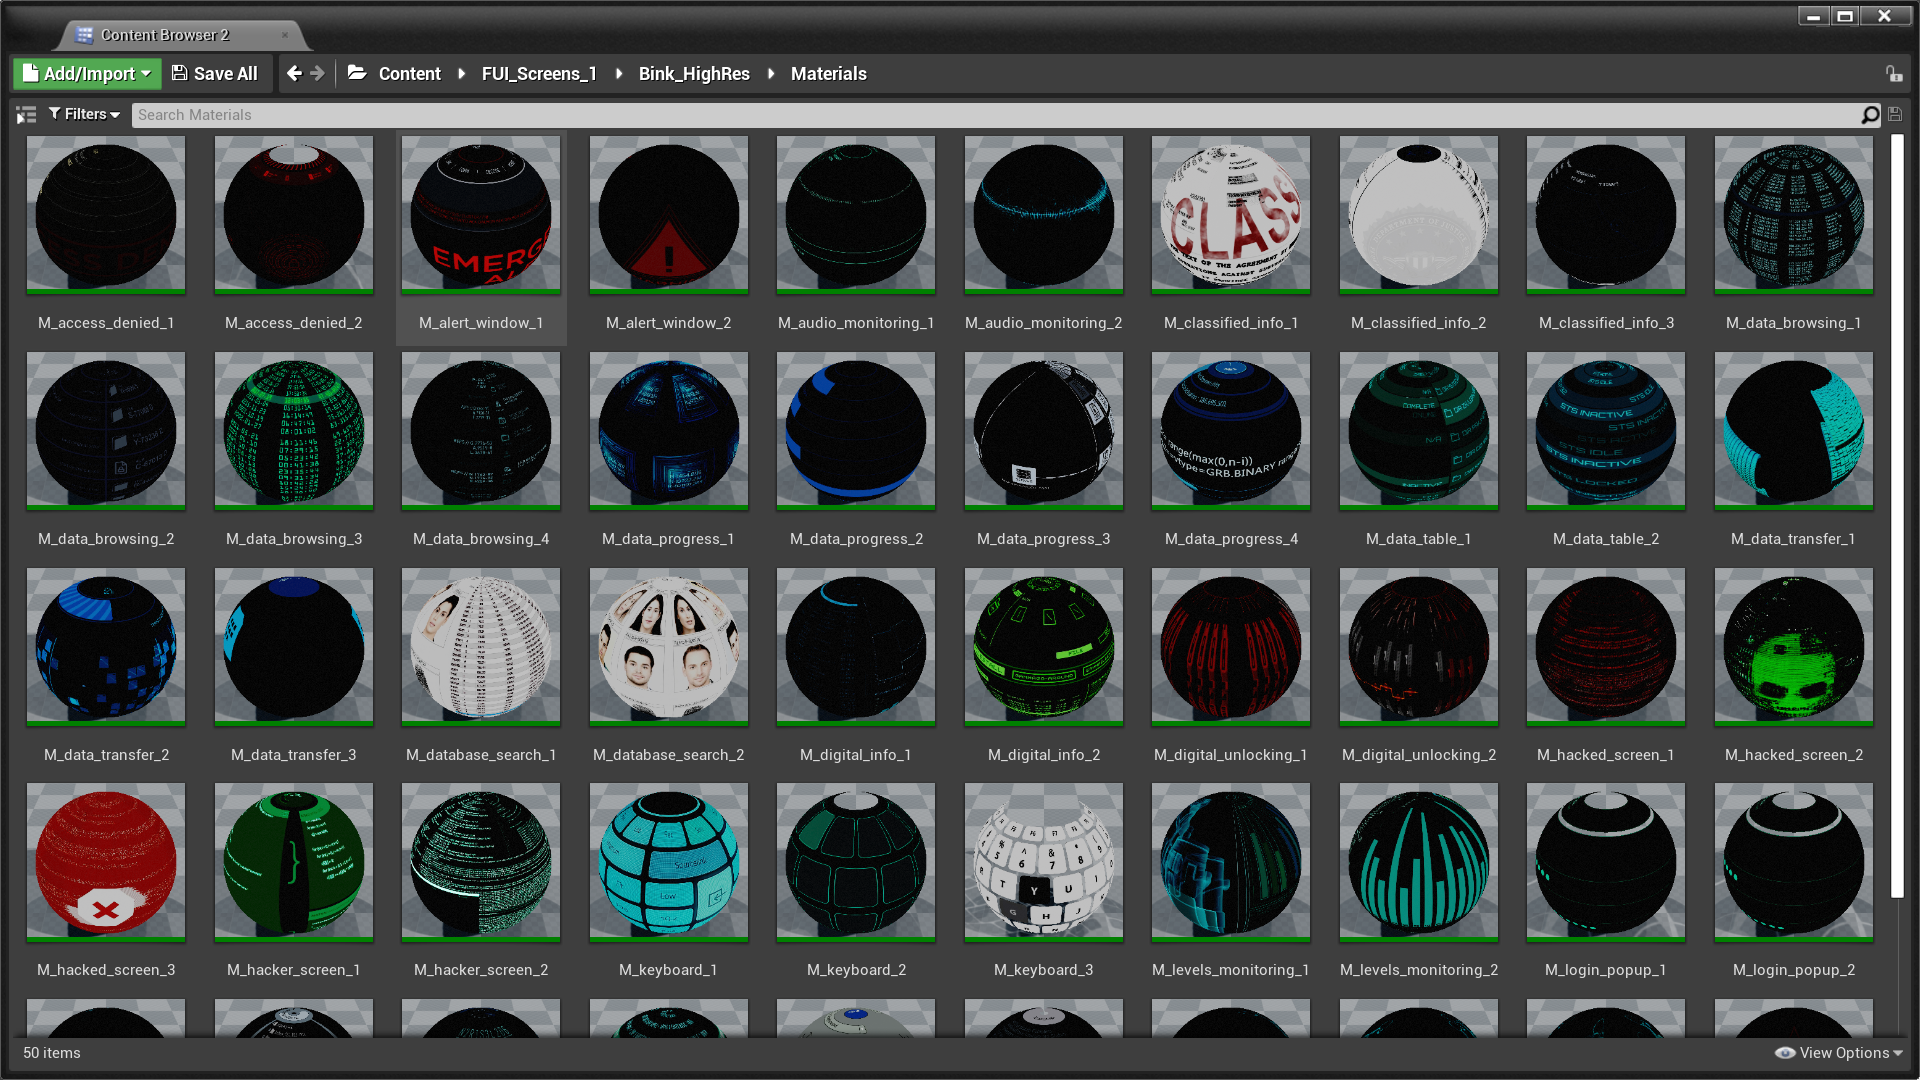Expand subfolders arrow after Bink_HighRes
1920x1080 pixels.
(771, 74)
